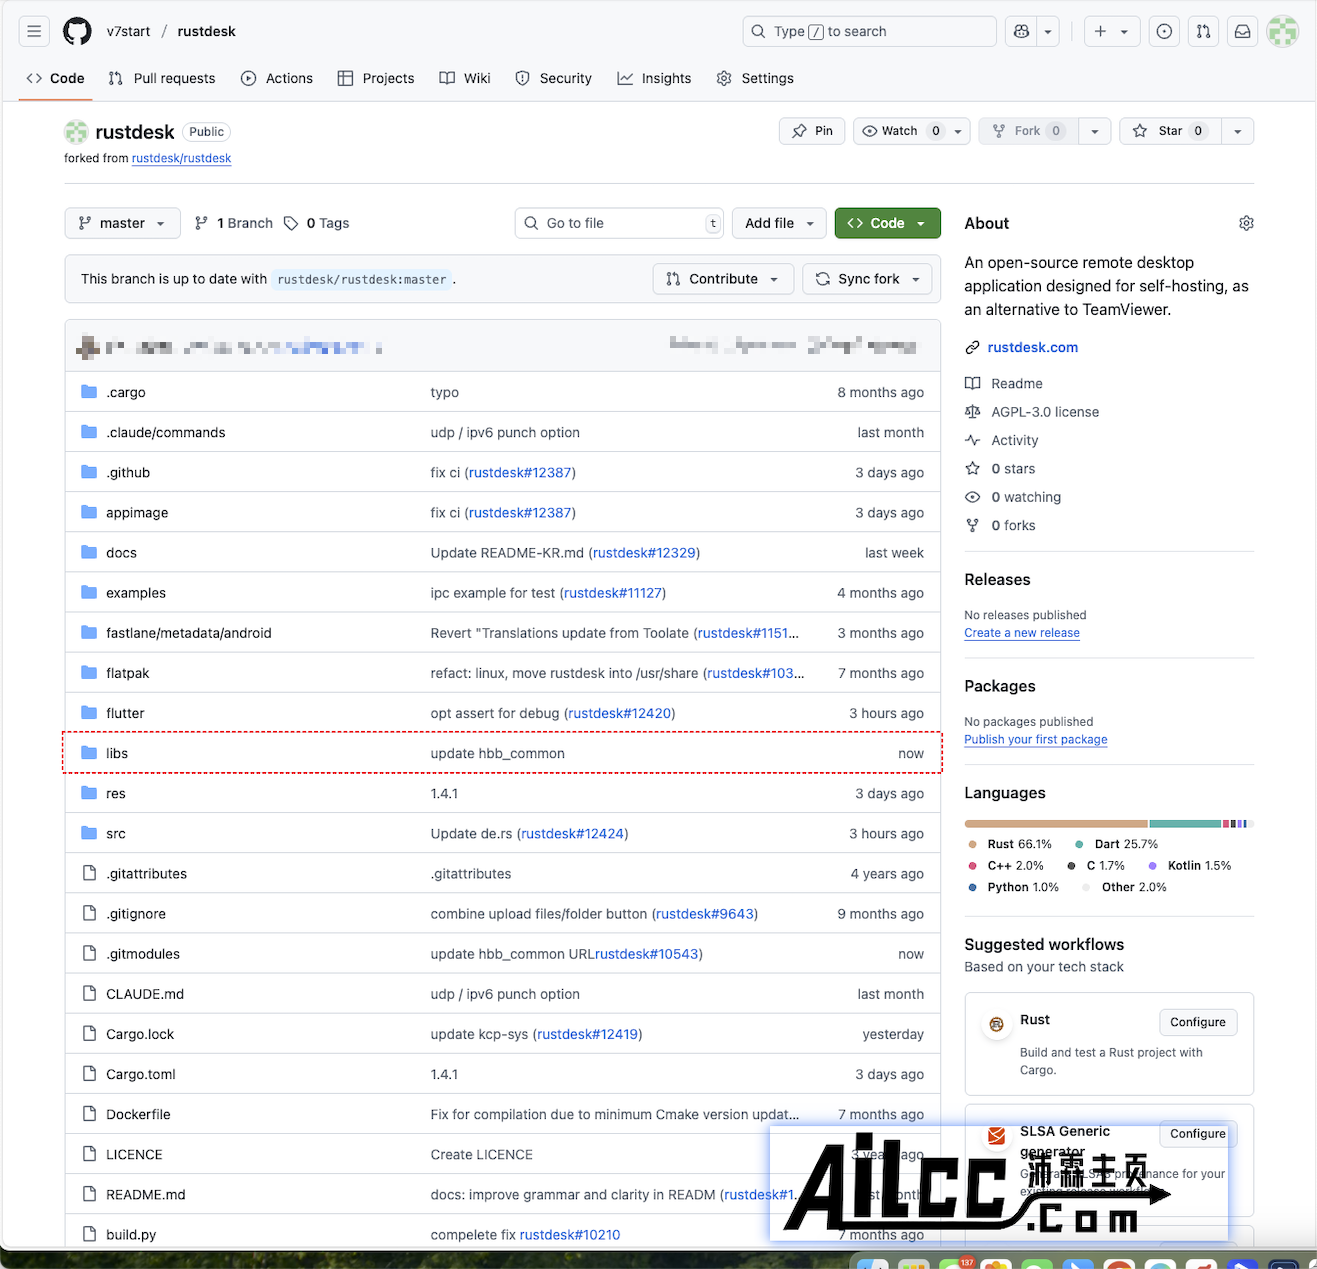
Task: Open the Security tab
Action: pyautogui.click(x=554, y=78)
